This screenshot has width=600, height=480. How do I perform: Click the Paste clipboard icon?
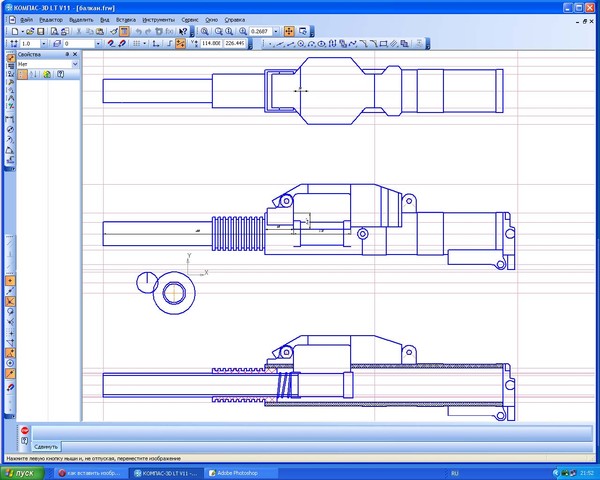[100, 31]
